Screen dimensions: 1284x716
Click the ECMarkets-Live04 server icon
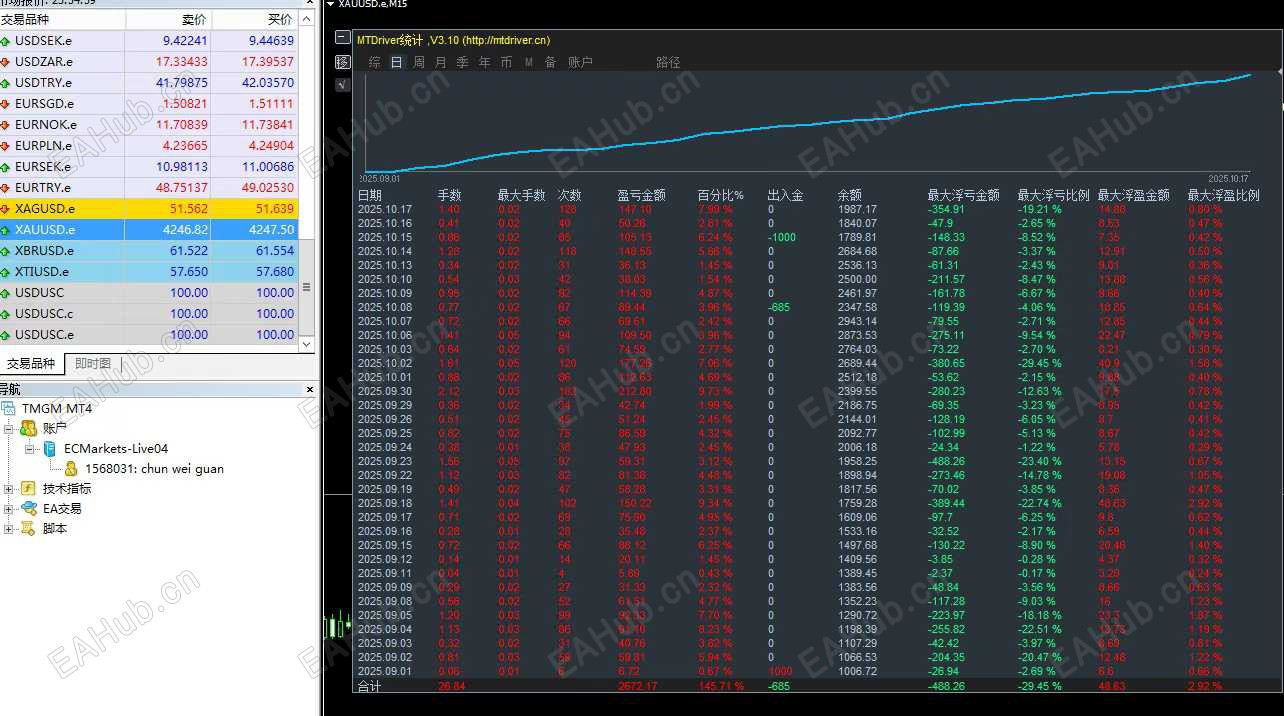[x=49, y=449]
